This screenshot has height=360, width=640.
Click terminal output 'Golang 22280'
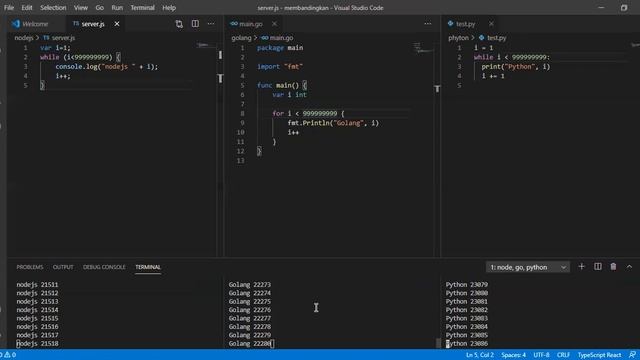[249, 344]
